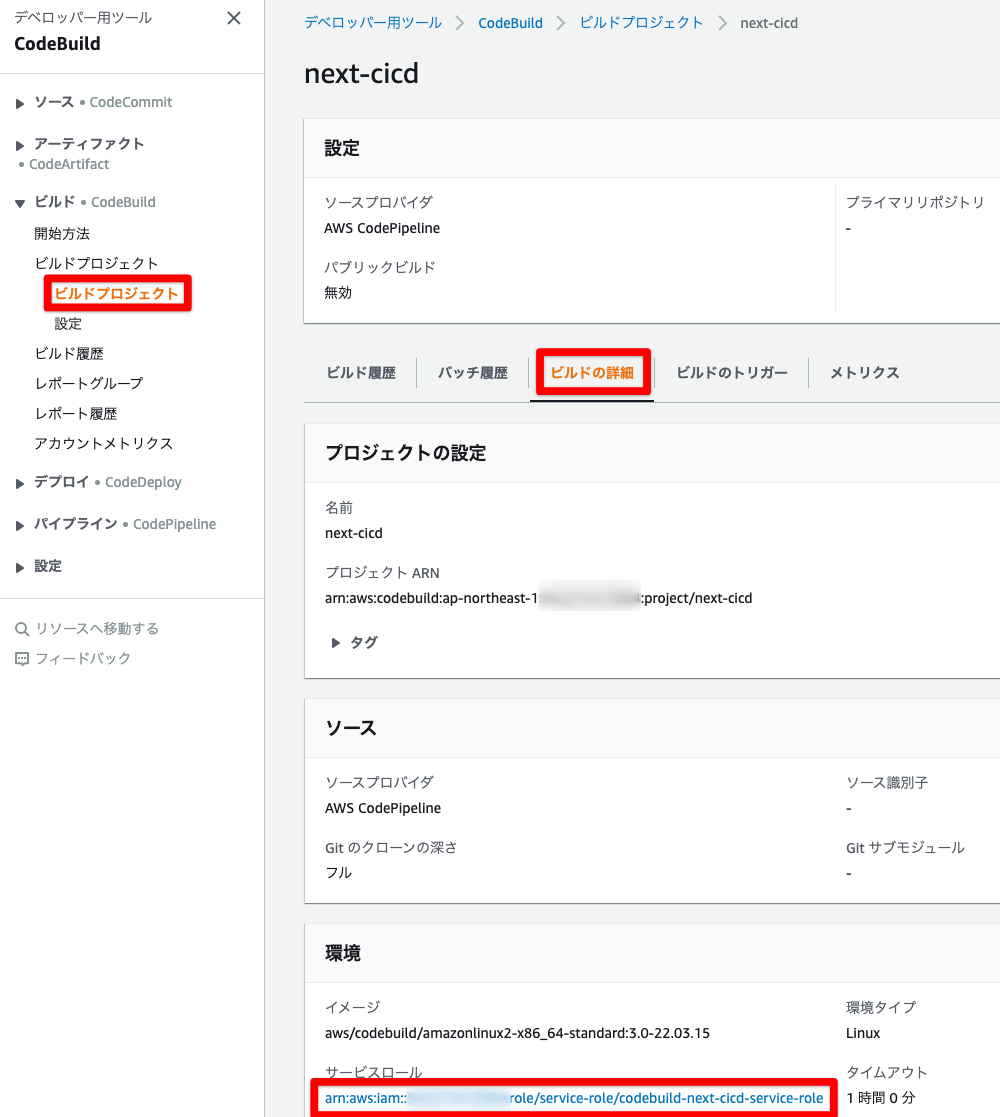The width and height of the screenshot is (1000, 1117).
Task: Switch to the バッチ履歴 tab
Action: pyautogui.click(x=473, y=373)
